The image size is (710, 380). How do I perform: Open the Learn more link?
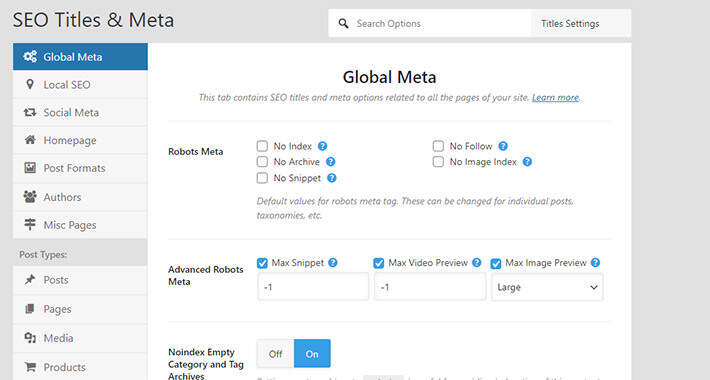(555, 97)
